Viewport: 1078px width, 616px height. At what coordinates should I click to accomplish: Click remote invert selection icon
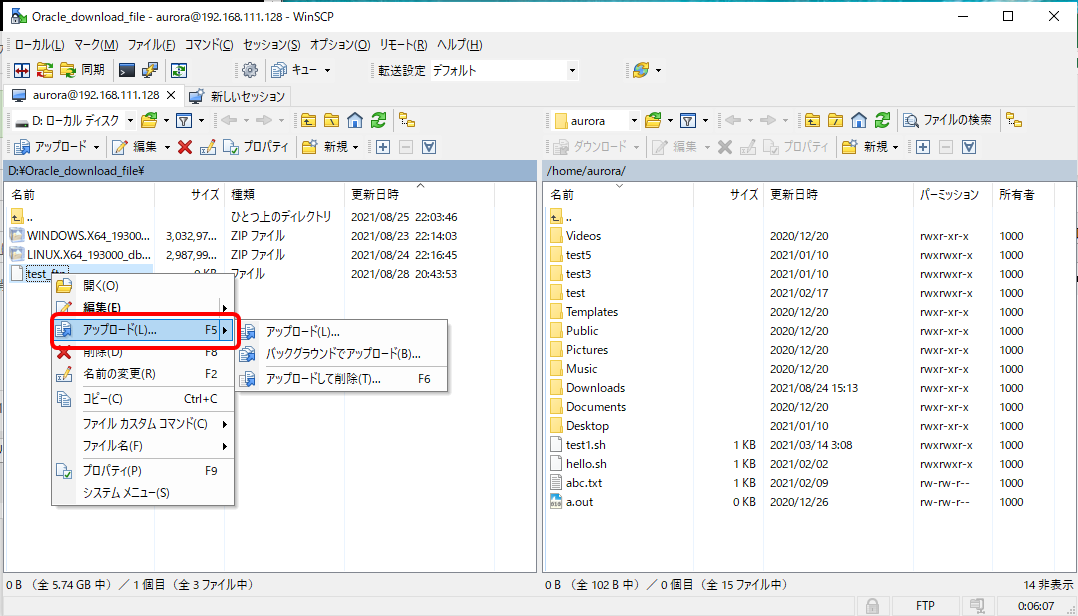click(x=969, y=146)
